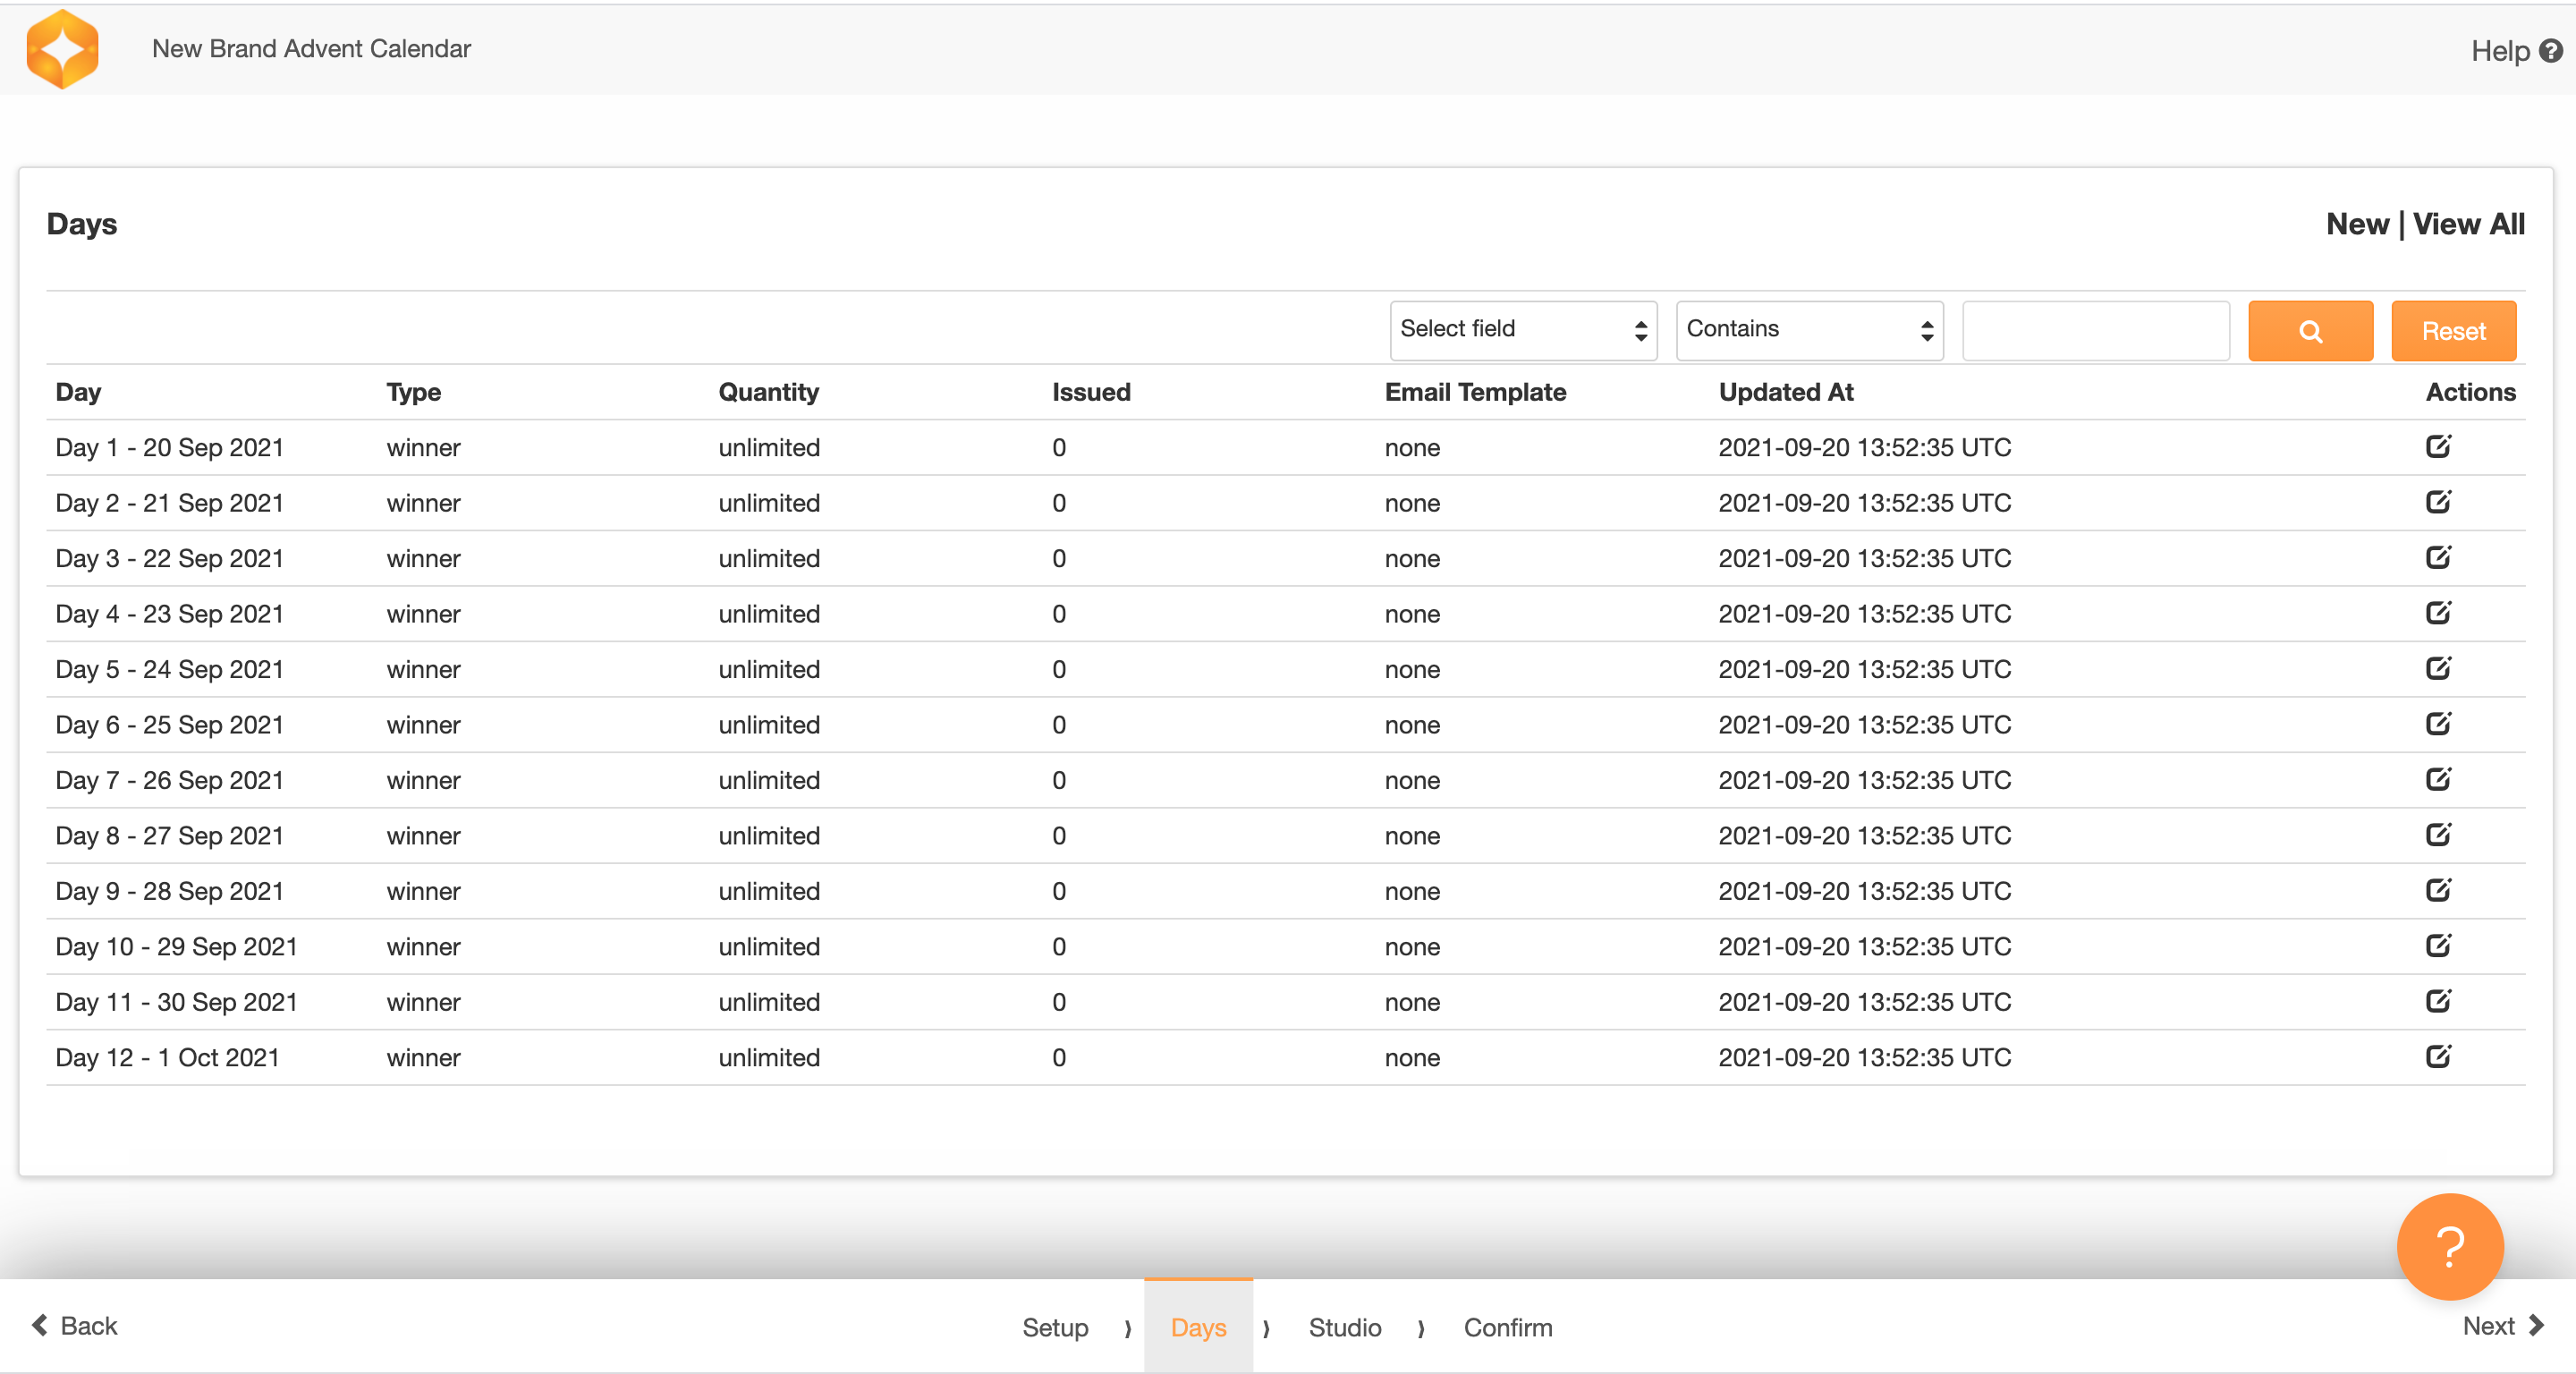The width and height of the screenshot is (2576, 1374).
Task: Switch to the Studio step tab
Action: [x=1344, y=1327]
